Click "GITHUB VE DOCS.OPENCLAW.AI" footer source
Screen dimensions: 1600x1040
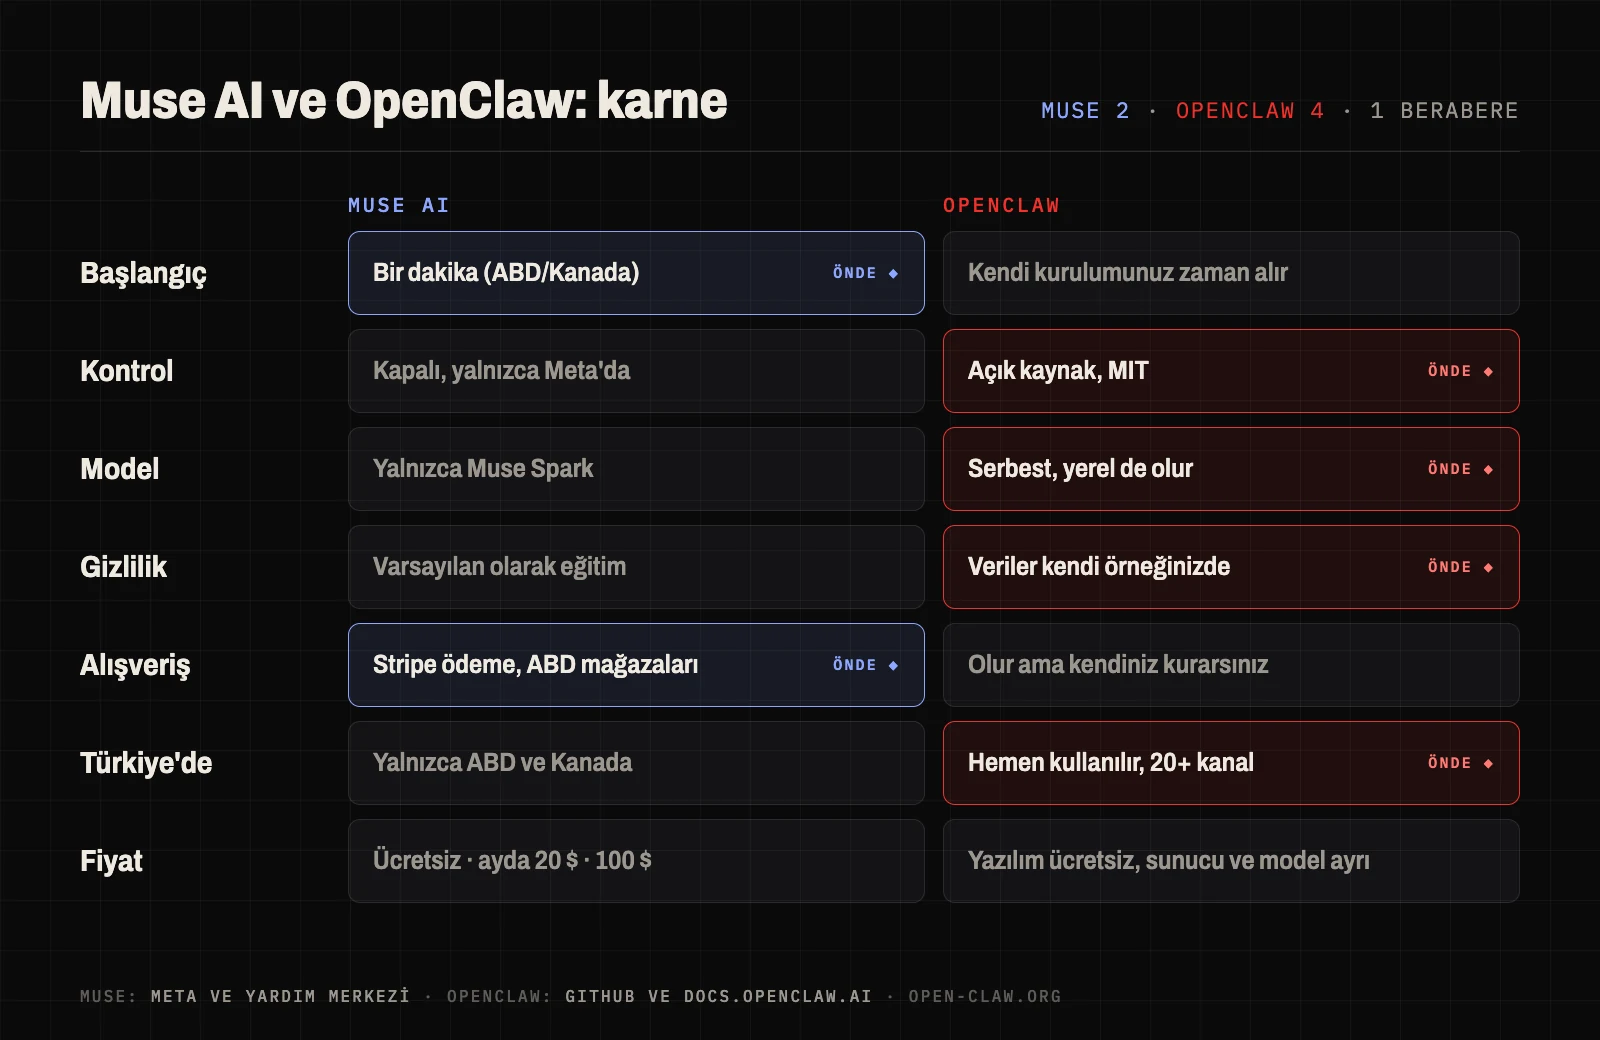[x=718, y=996]
